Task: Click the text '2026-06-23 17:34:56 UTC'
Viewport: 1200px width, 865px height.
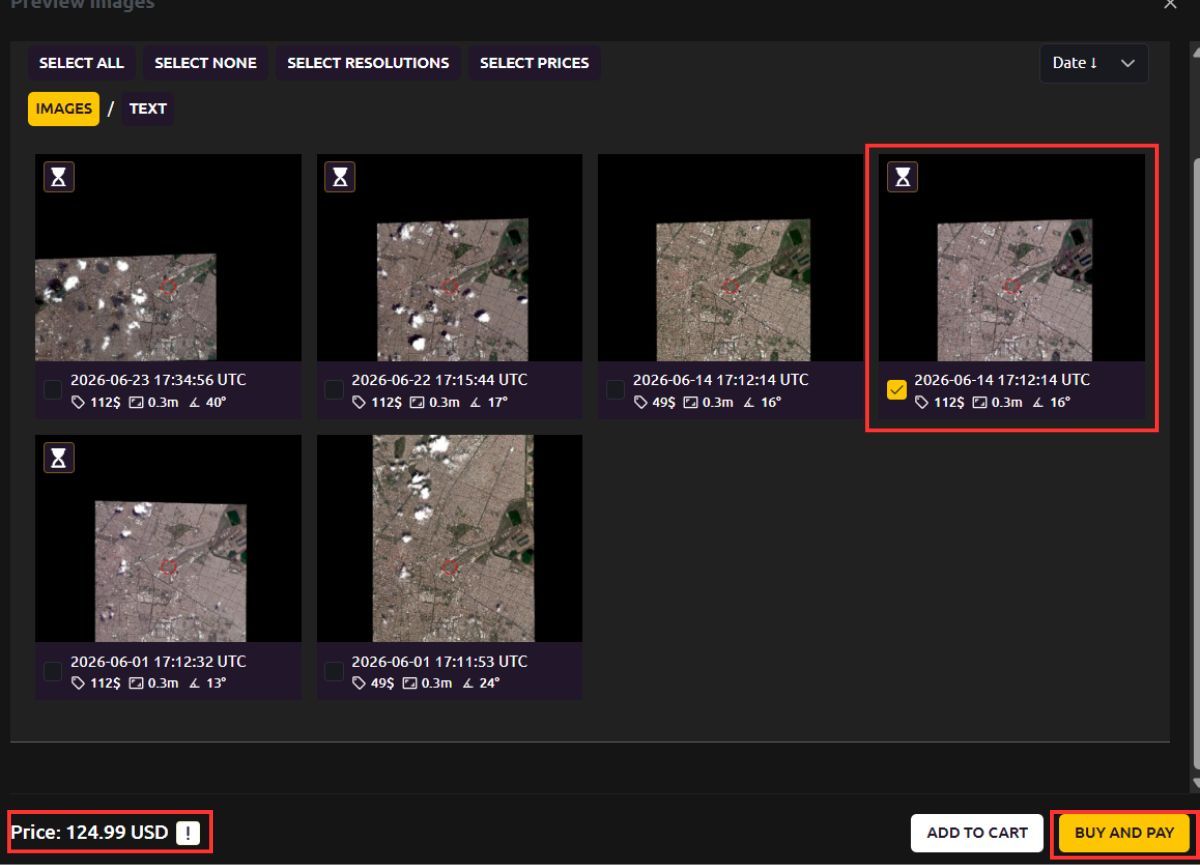Action: 158,380
